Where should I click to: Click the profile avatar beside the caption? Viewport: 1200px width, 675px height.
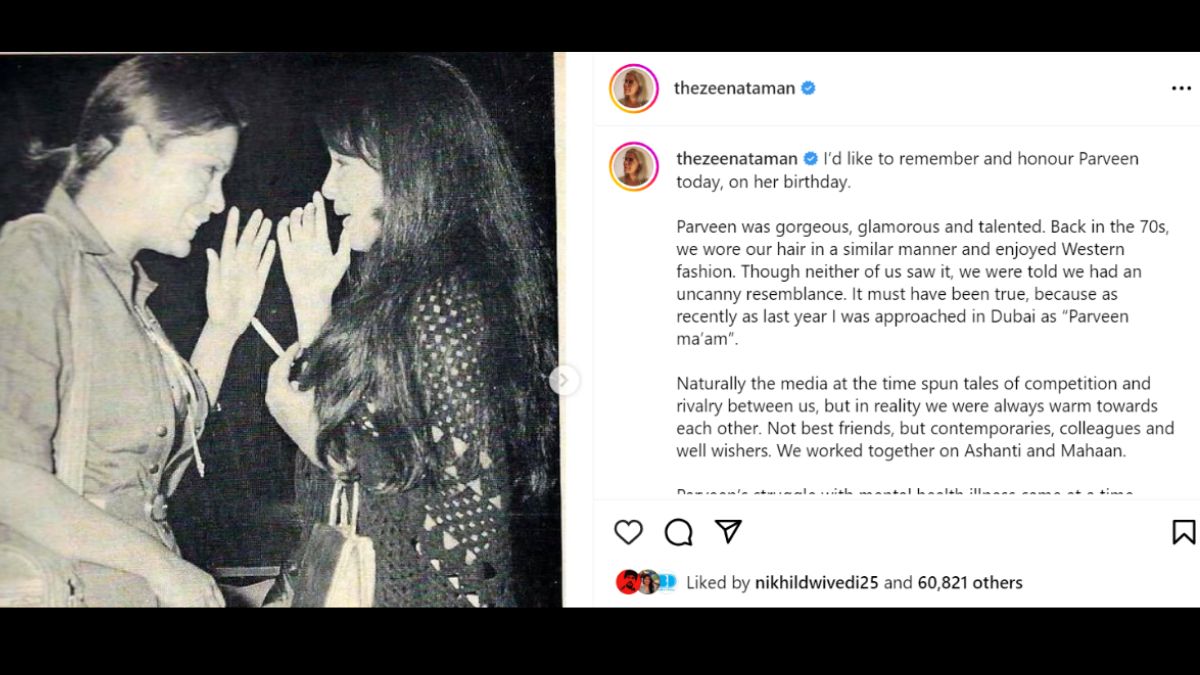(x=634, y=166)
